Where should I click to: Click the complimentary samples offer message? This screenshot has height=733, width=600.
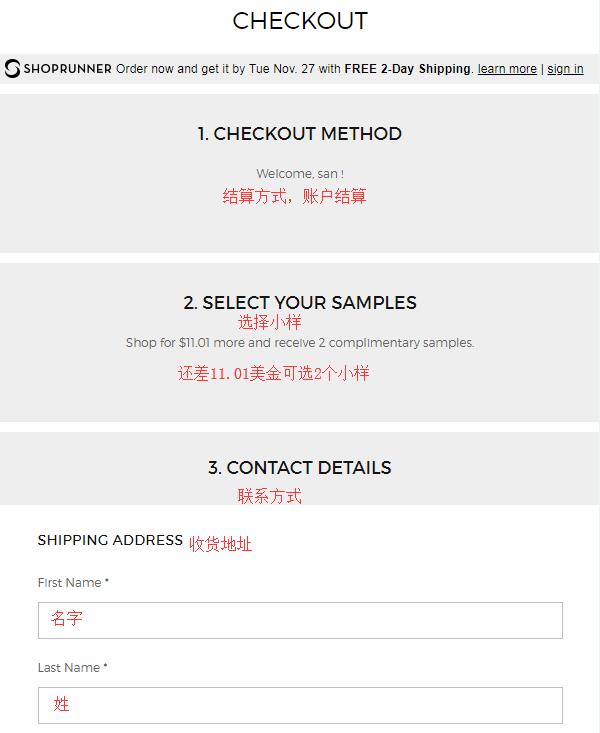coord(300,343)
